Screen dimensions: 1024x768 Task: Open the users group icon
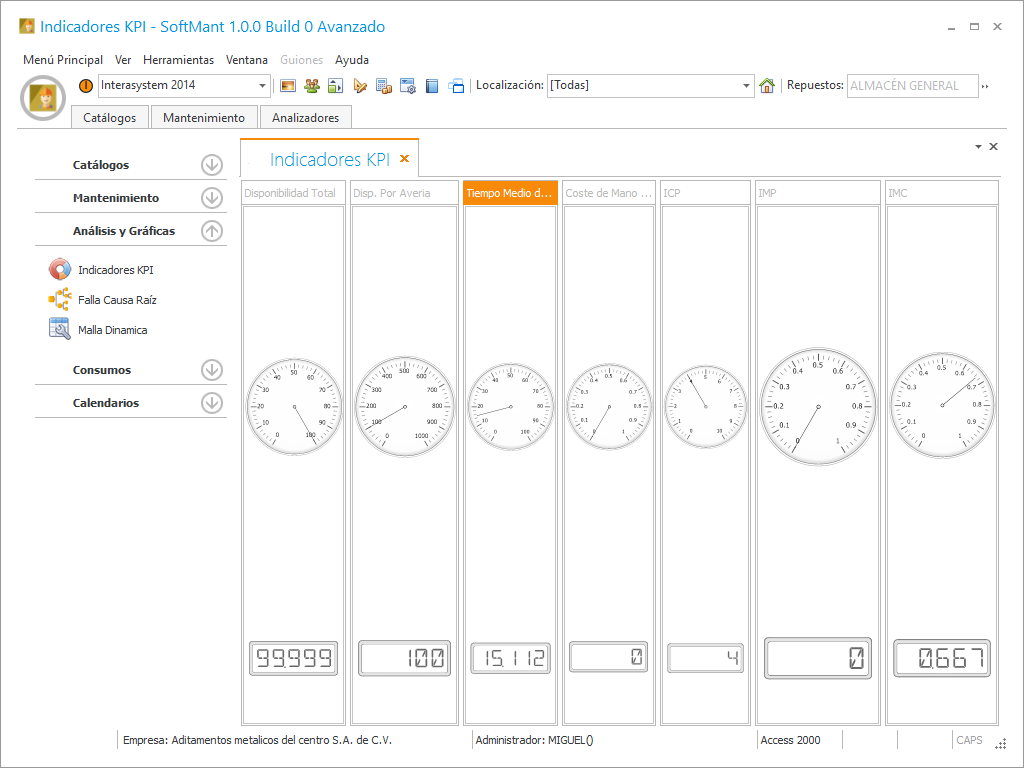[312, 86]
